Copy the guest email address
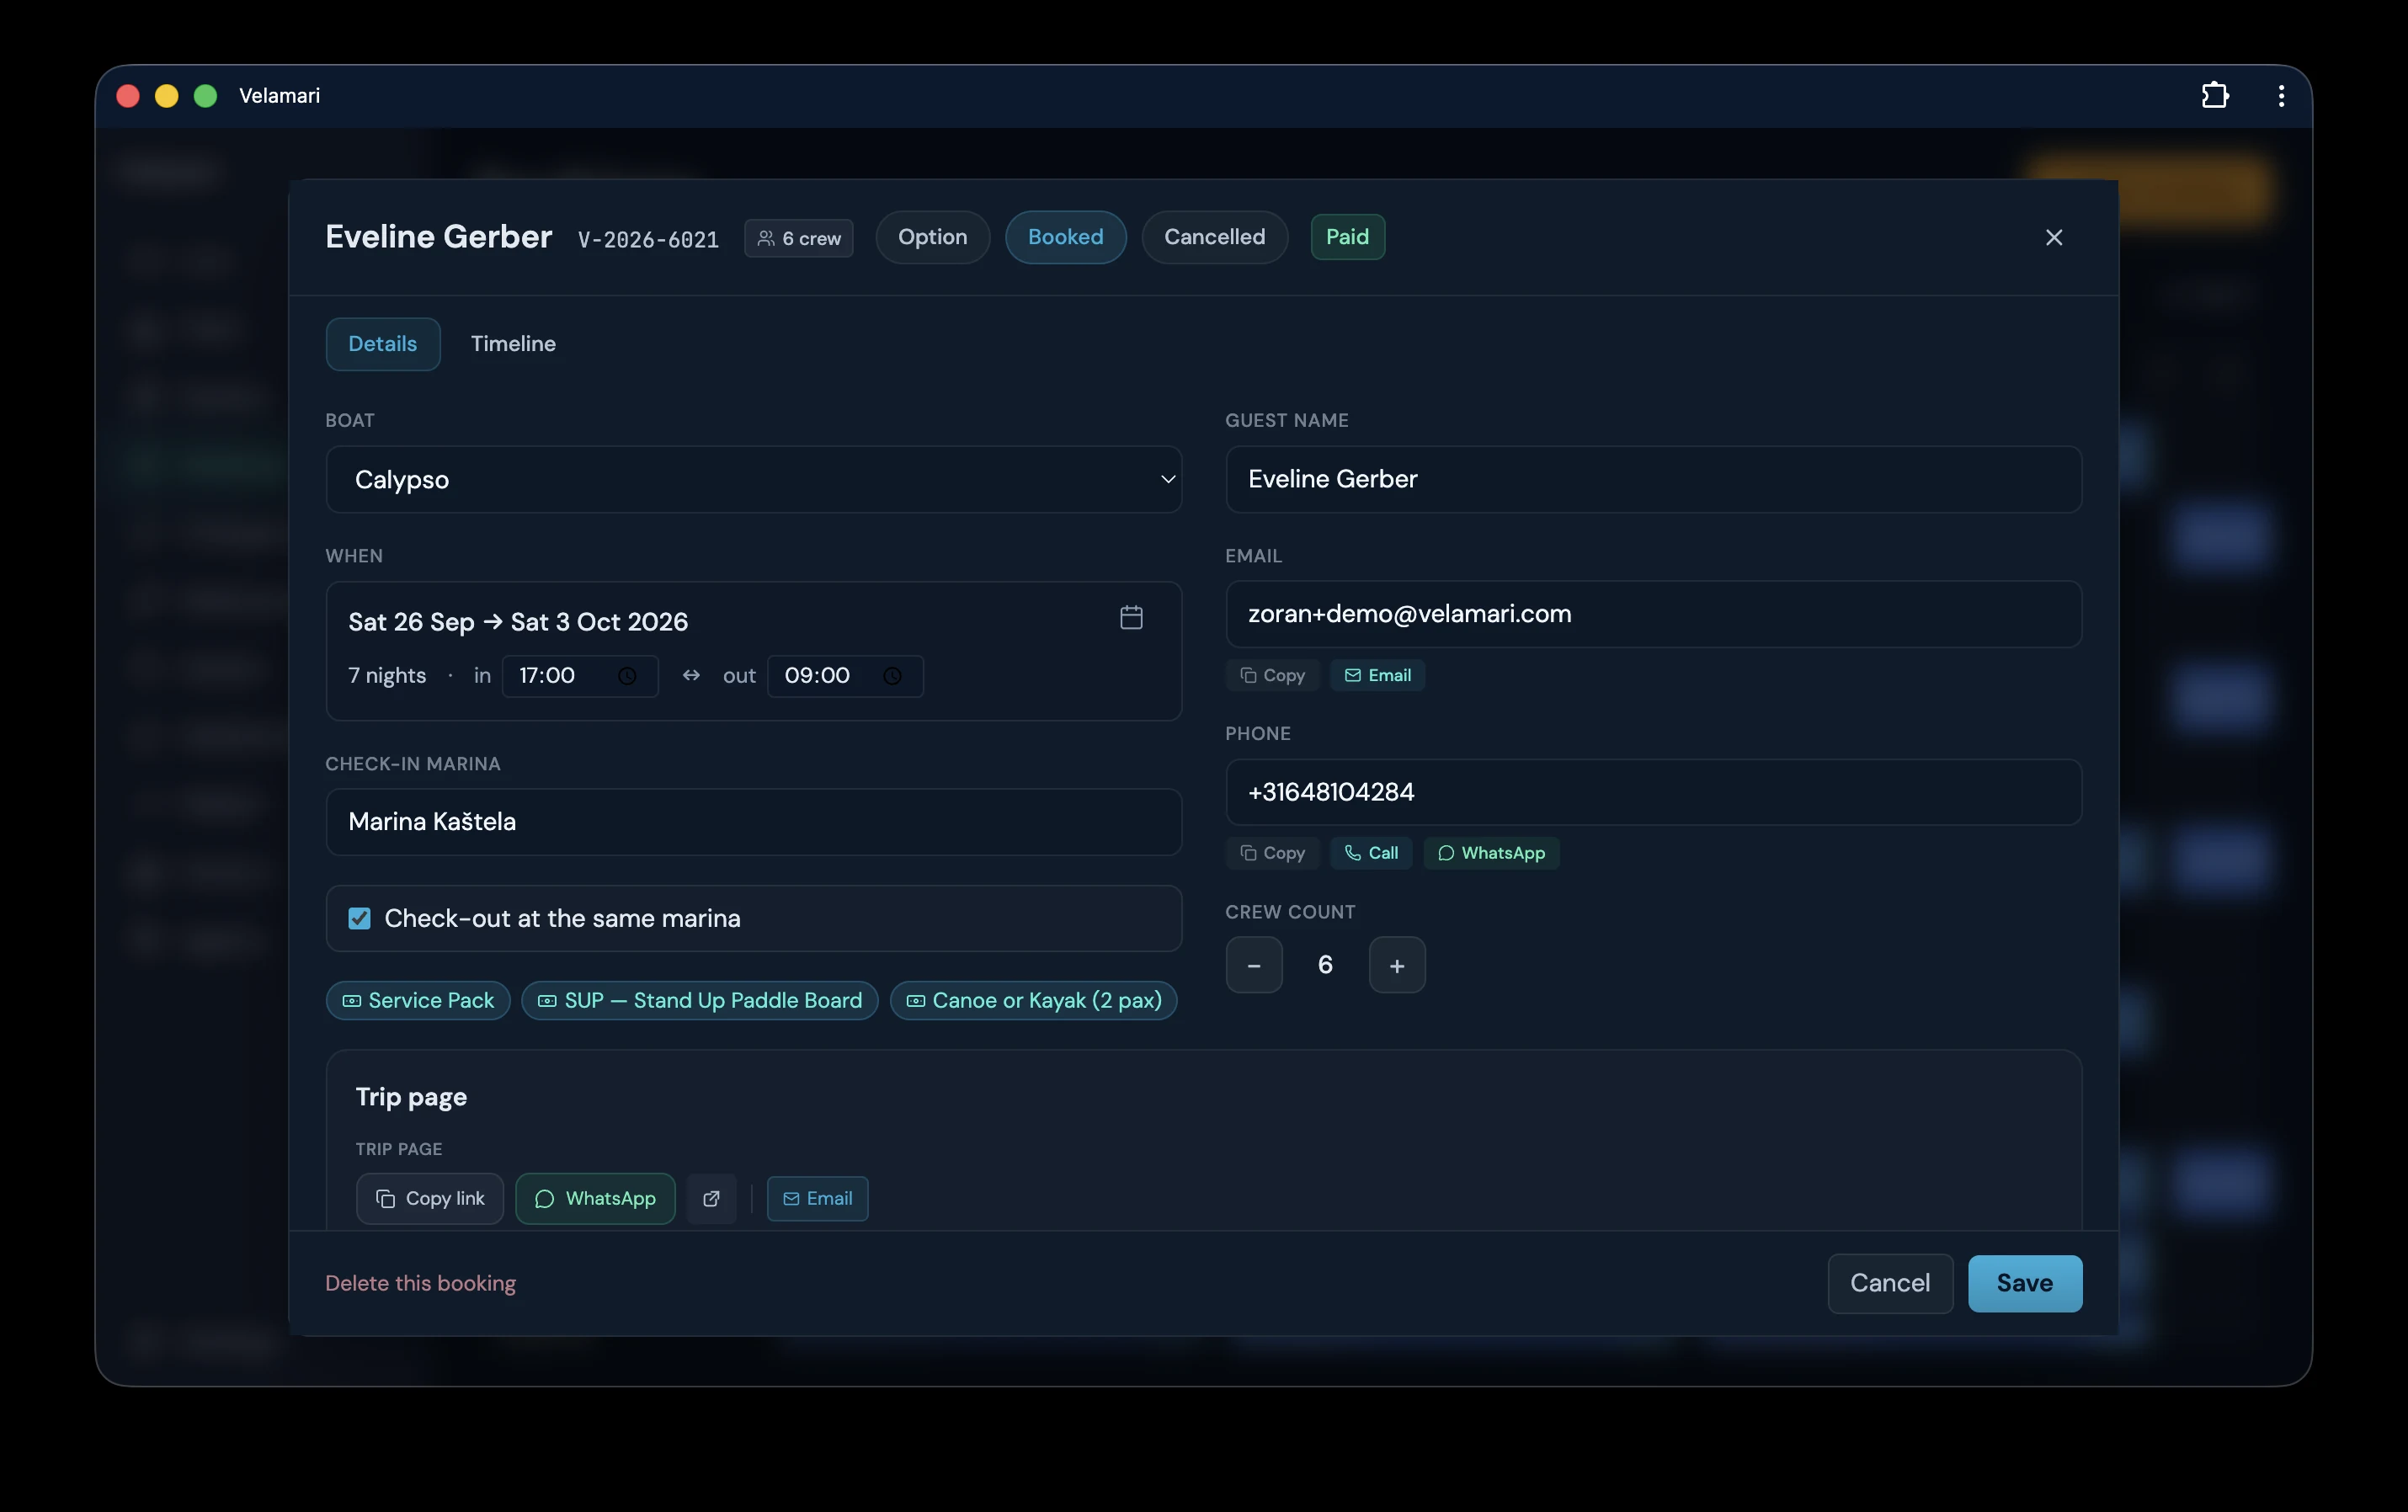Screen dimensions: 2408x1512 (x=1272, y=675)
